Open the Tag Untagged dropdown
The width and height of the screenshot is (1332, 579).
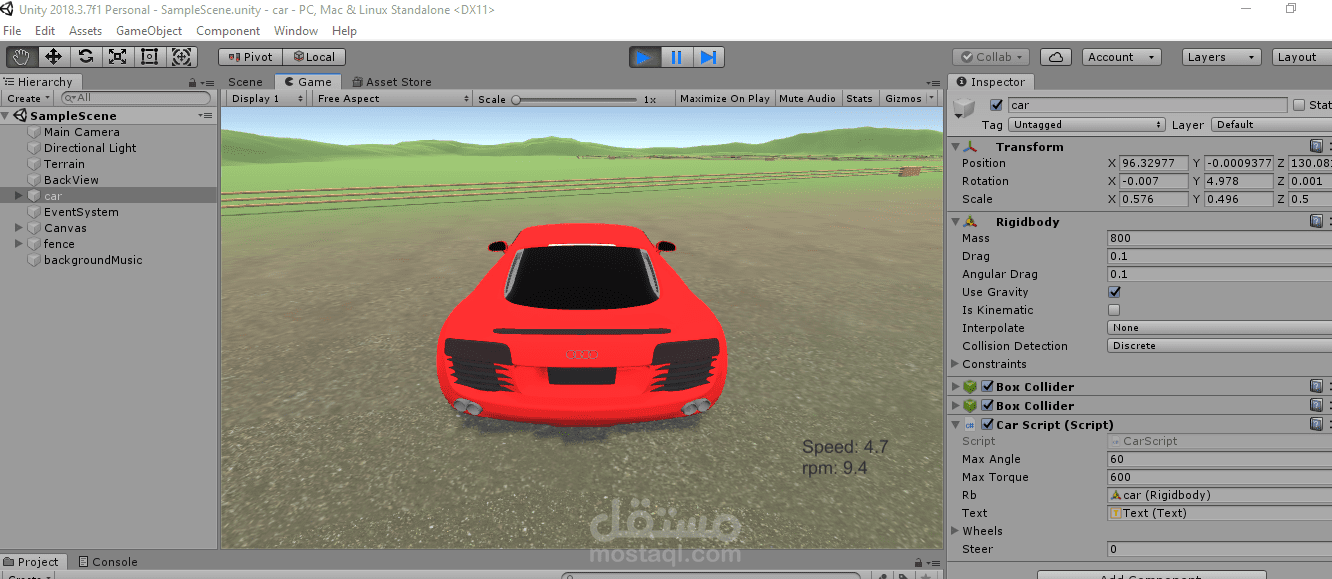click(x=1087, y=125)
